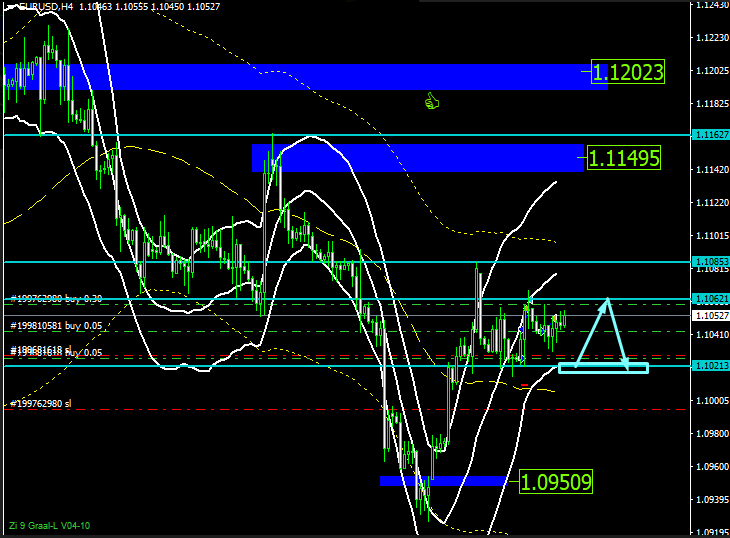Click the 1.11420 value on price axis
This screenshot has height=538, width=730.
pyautogui.click(x=712, y=169)
